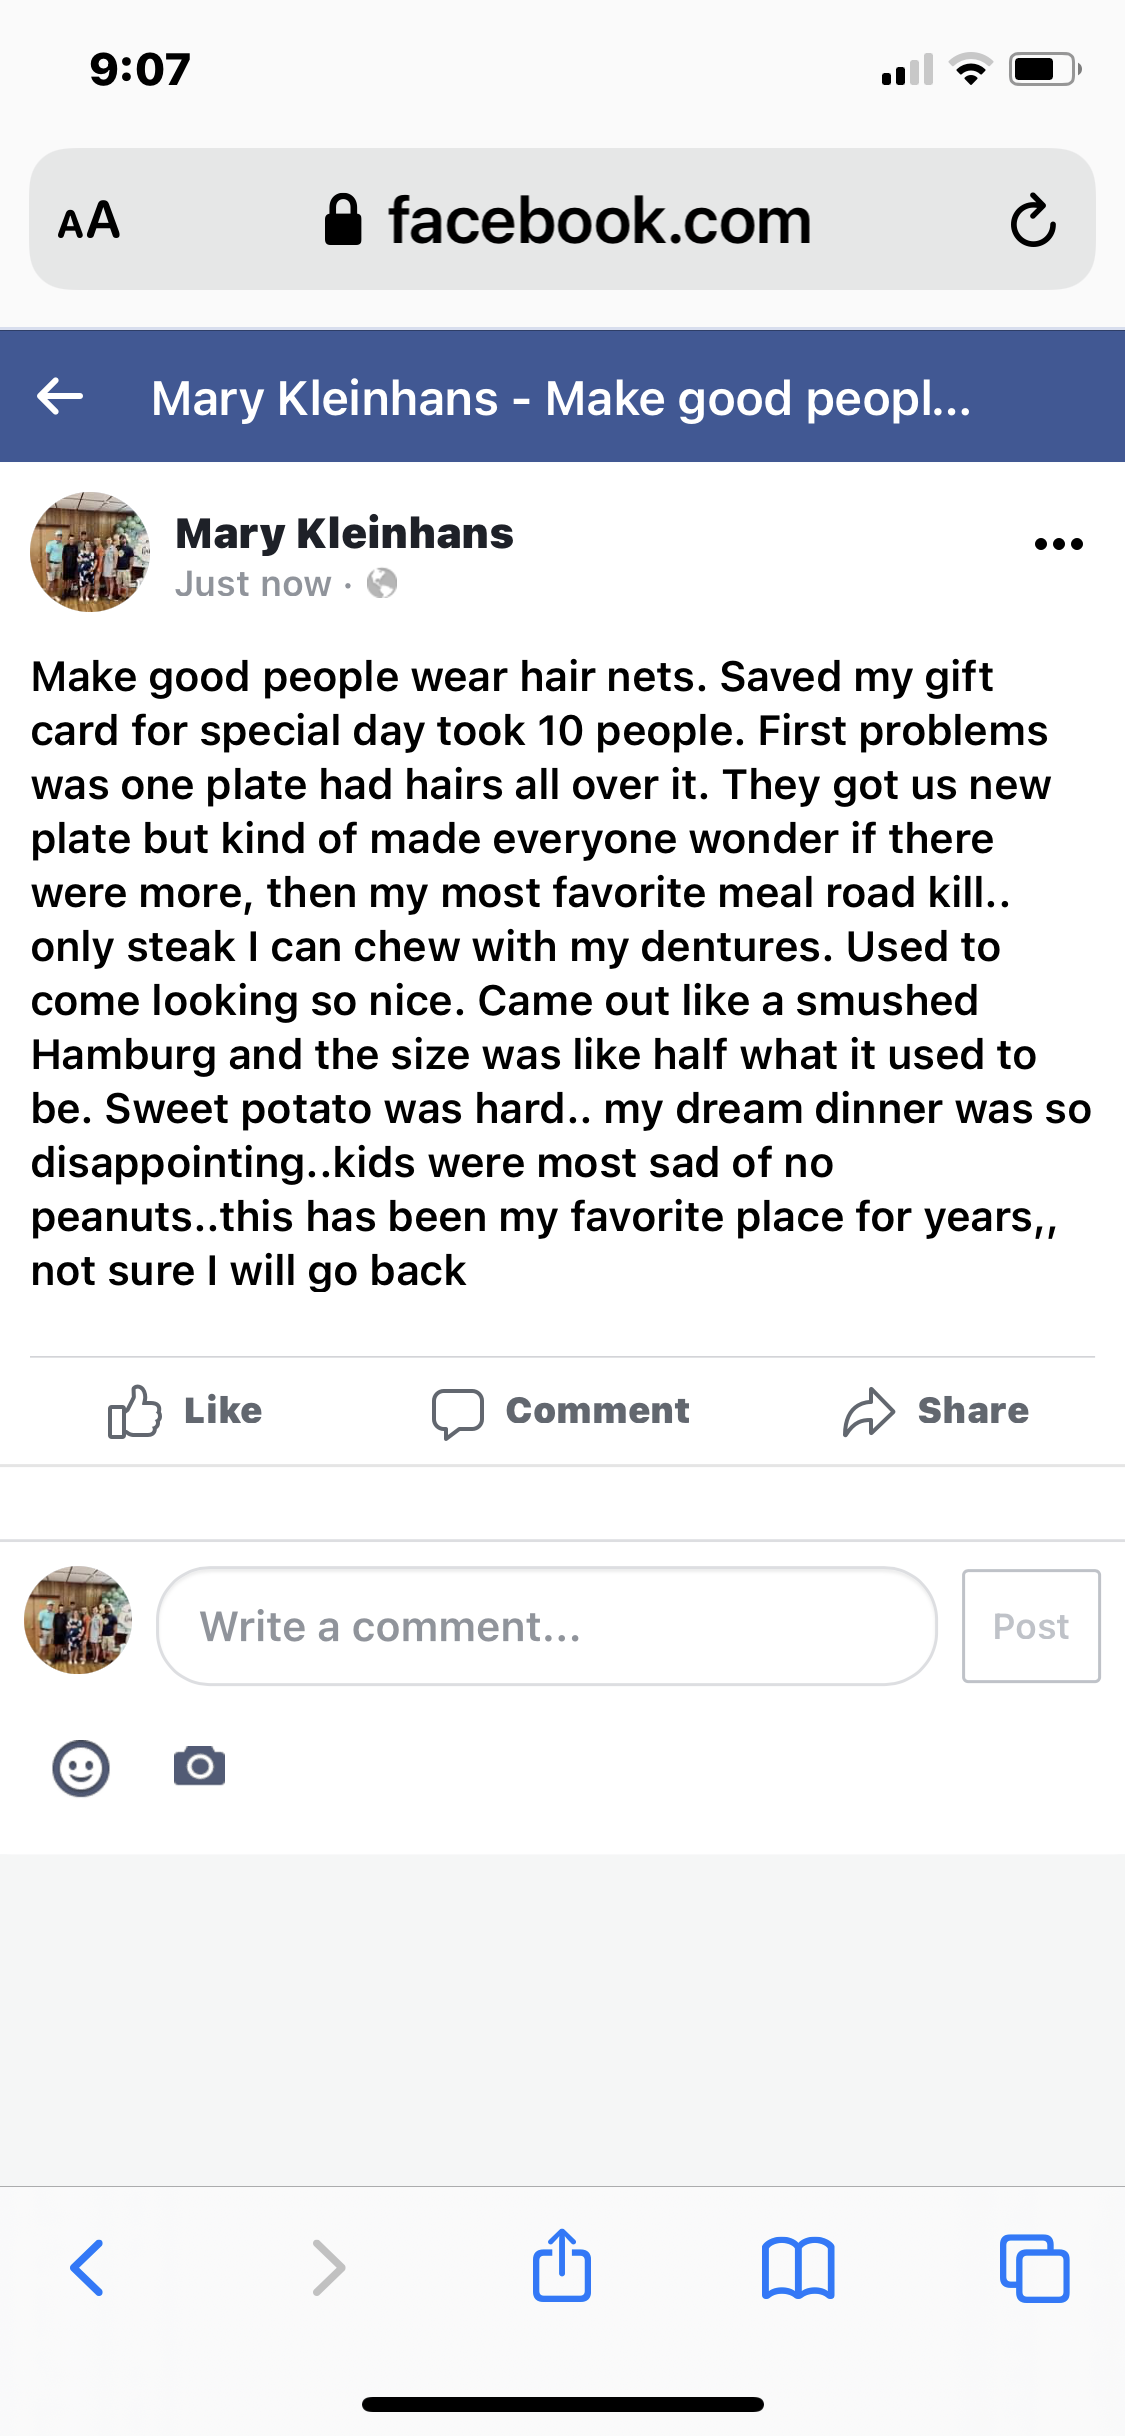Open the emoji smiley picker
1125x2436 pixels.
[x=81, y=1768]
